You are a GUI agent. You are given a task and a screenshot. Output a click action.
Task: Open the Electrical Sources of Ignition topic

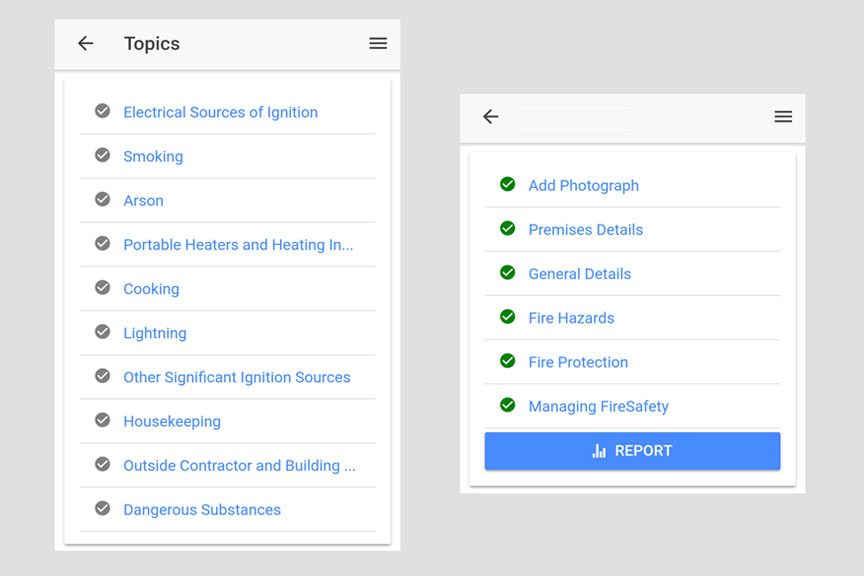click(x=220, y=112)
